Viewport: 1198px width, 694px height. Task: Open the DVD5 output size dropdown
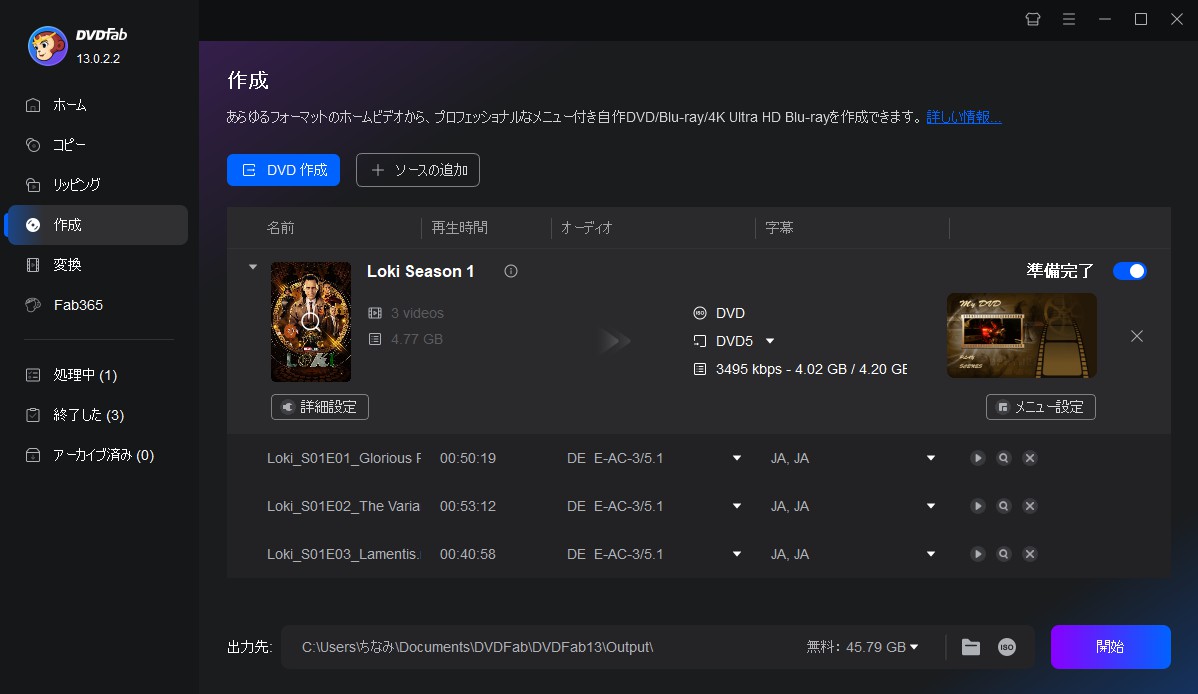pyautogui.click(x=770, y=341)
